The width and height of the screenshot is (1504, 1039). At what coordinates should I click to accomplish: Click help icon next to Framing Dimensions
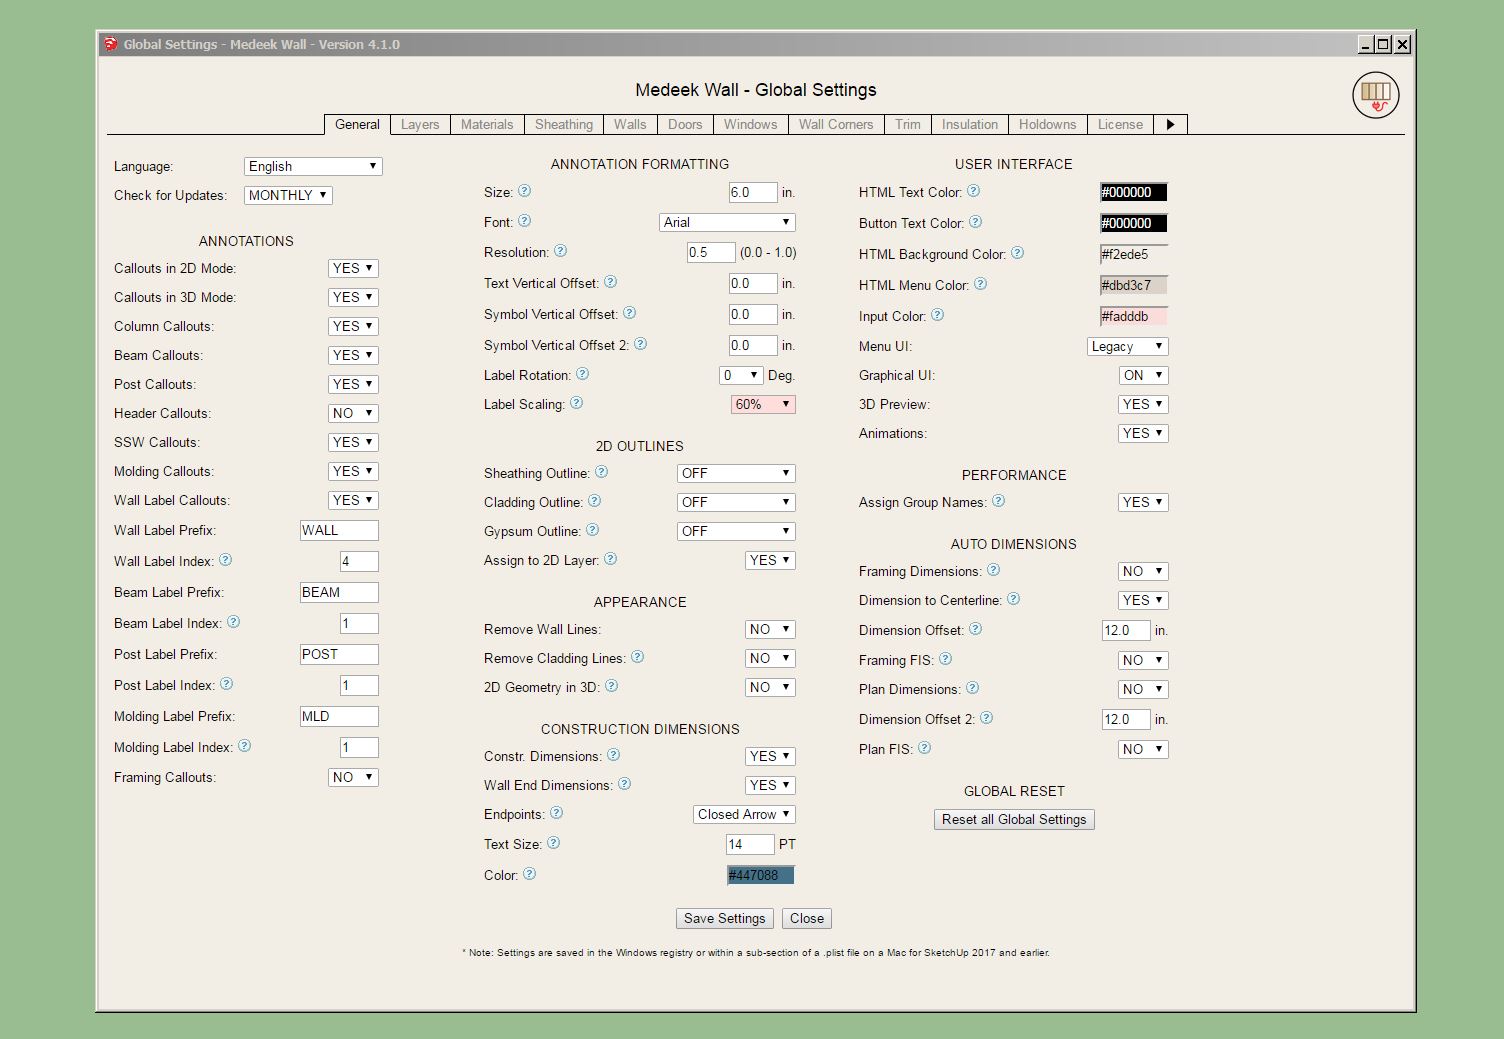click(x=993, y=570)
